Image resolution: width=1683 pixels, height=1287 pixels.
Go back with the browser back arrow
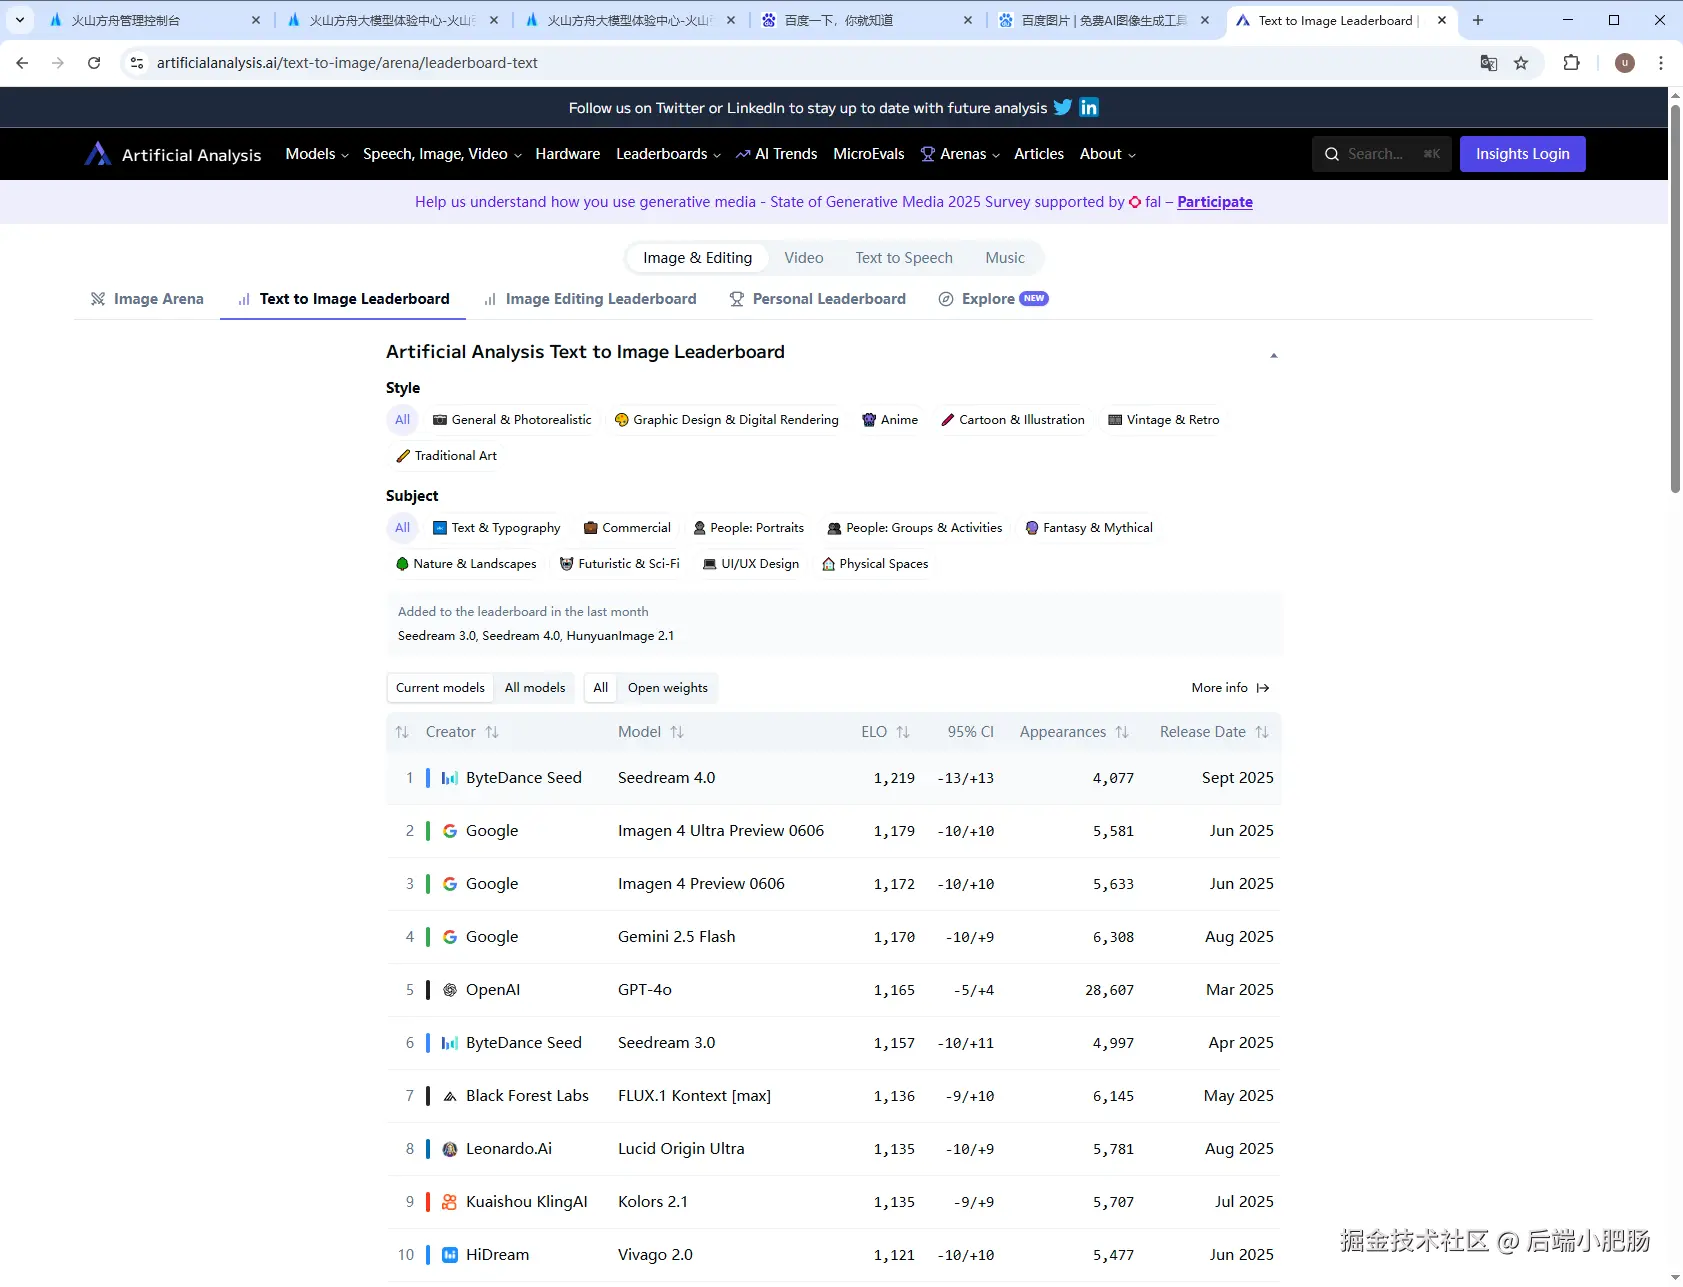[22, 63]
